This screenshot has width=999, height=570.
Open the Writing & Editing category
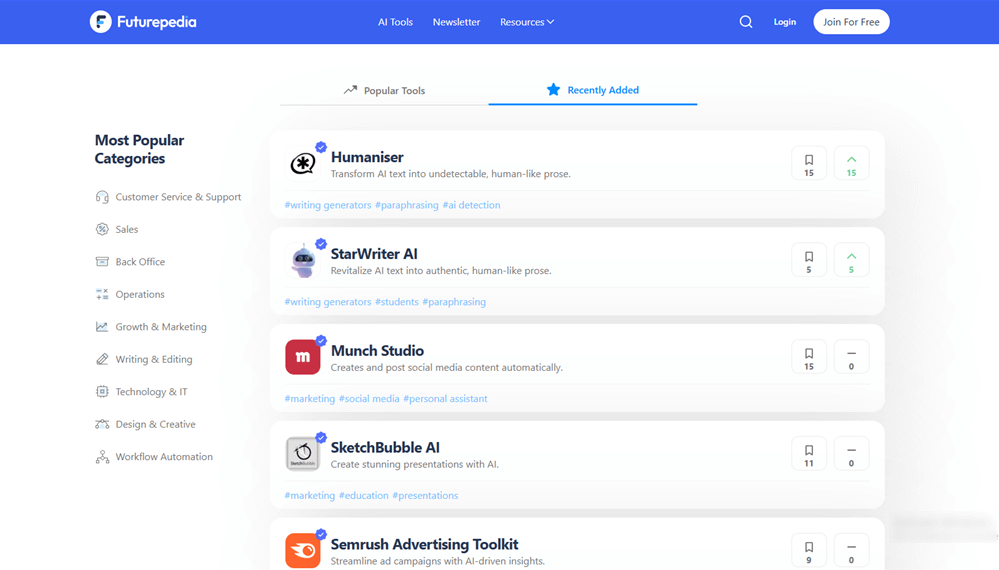(154, 359)
